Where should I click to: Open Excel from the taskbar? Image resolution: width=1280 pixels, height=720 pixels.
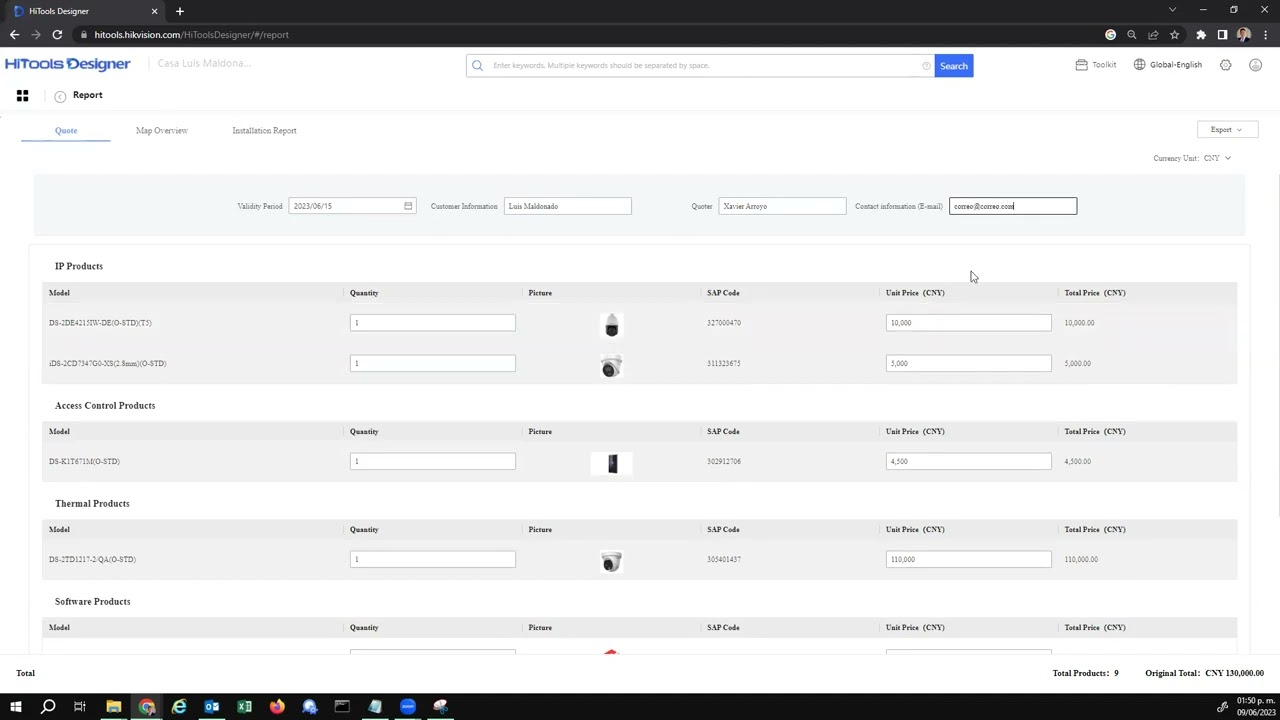click(x=244, y=707)
